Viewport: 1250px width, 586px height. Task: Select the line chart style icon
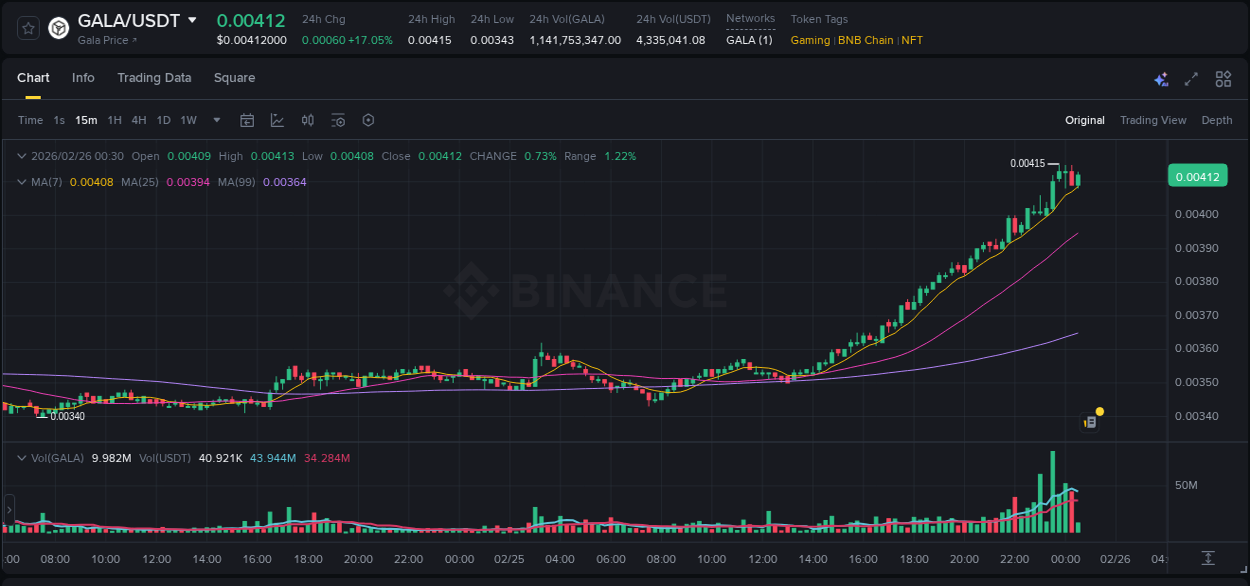pyautogui.click(x=277, y=120)
